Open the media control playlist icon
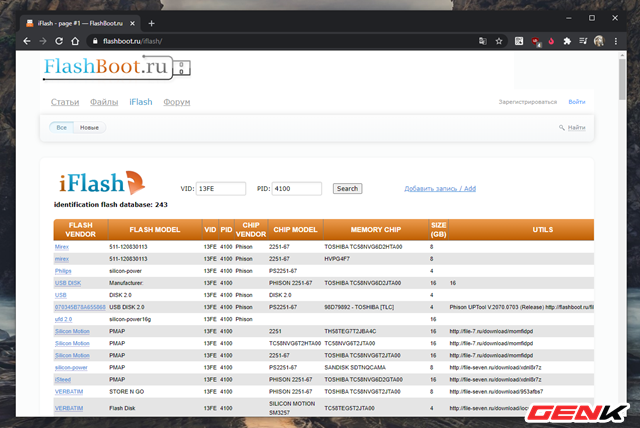The width and height of the screenshot is (640, 428). (x=583, y=41)
